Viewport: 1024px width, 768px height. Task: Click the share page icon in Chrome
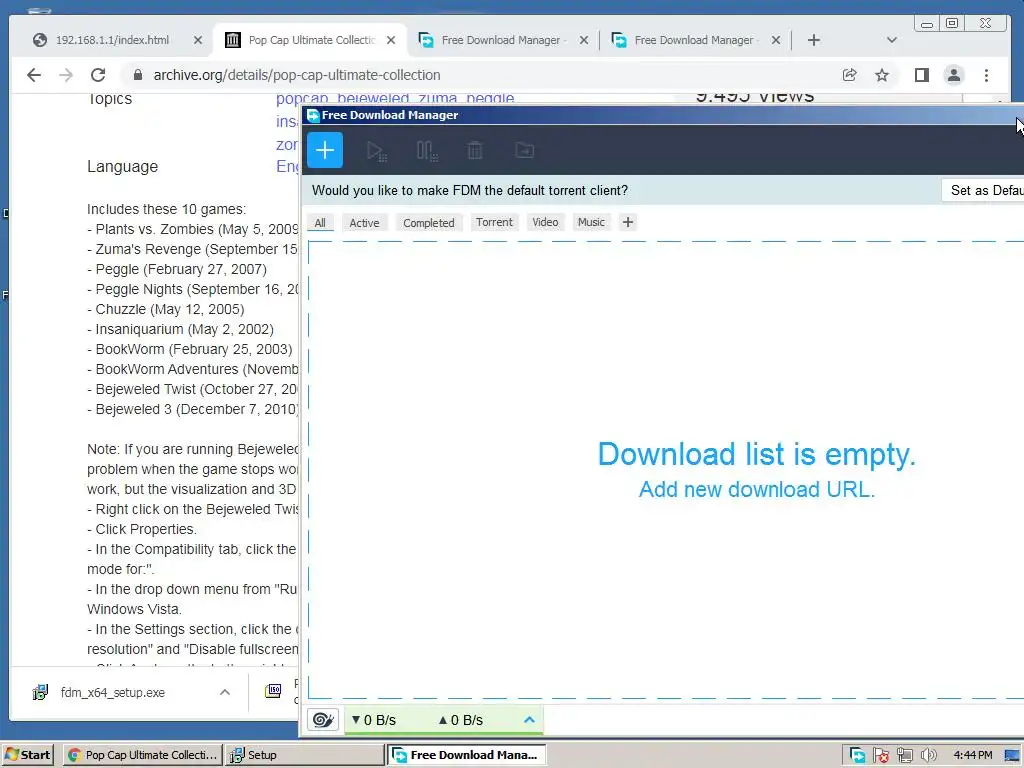[x=850, y=75]
